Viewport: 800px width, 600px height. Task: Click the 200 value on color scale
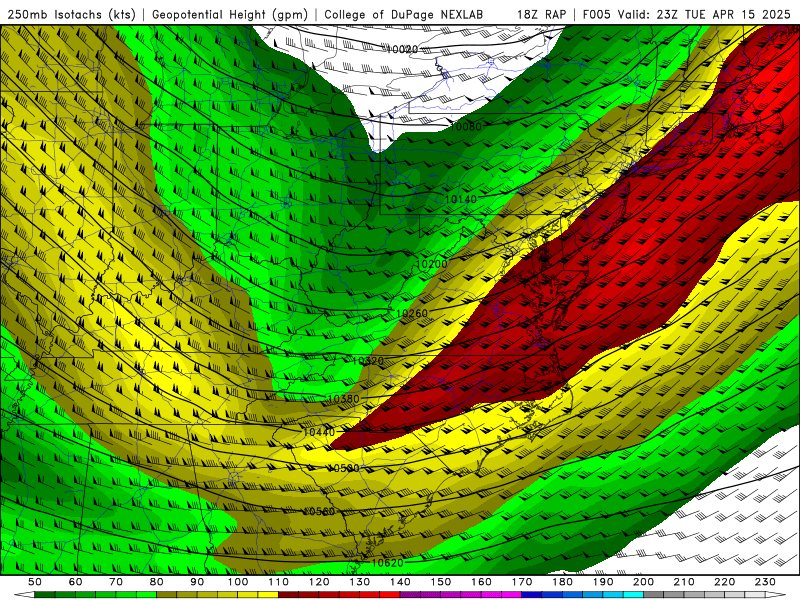click(643, 582)
